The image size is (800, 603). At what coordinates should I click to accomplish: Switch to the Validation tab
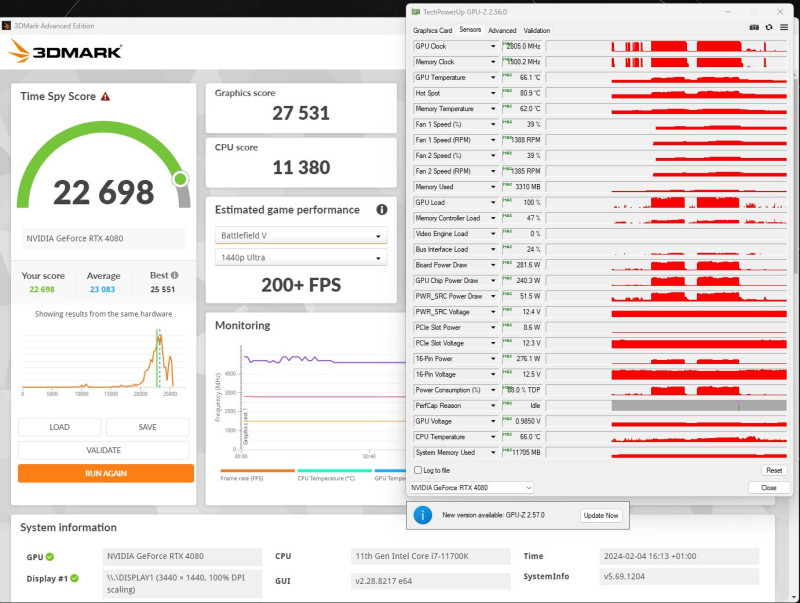click(x=537, y=31)
